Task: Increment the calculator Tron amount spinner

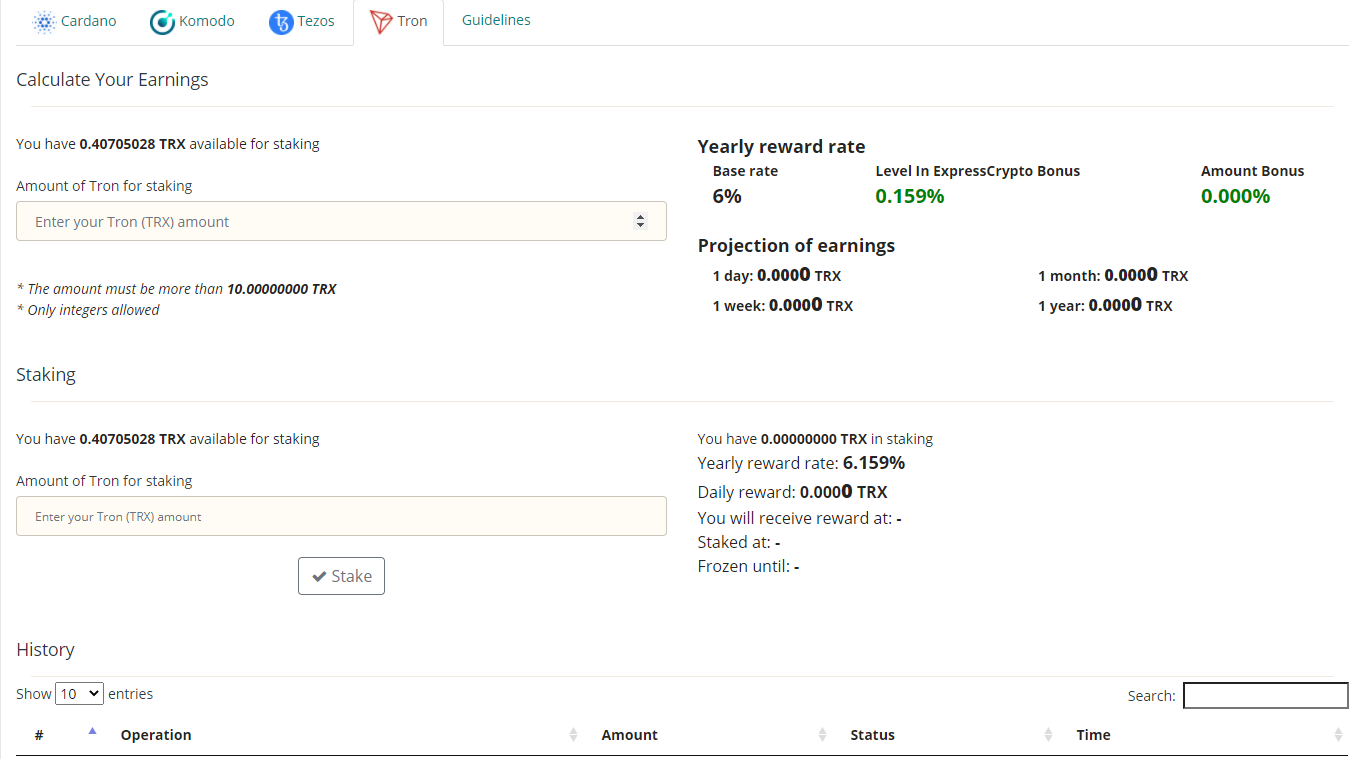Action: tap(641, 217)
